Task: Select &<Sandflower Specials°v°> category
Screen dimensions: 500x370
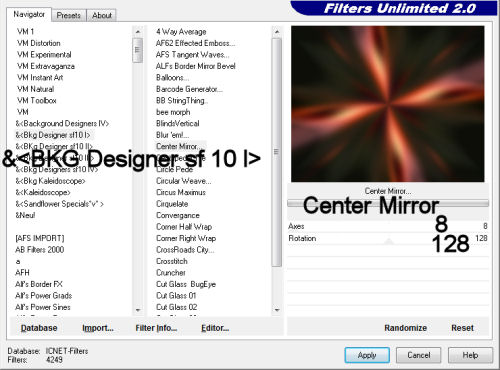Action: click(x=60, y=204)
